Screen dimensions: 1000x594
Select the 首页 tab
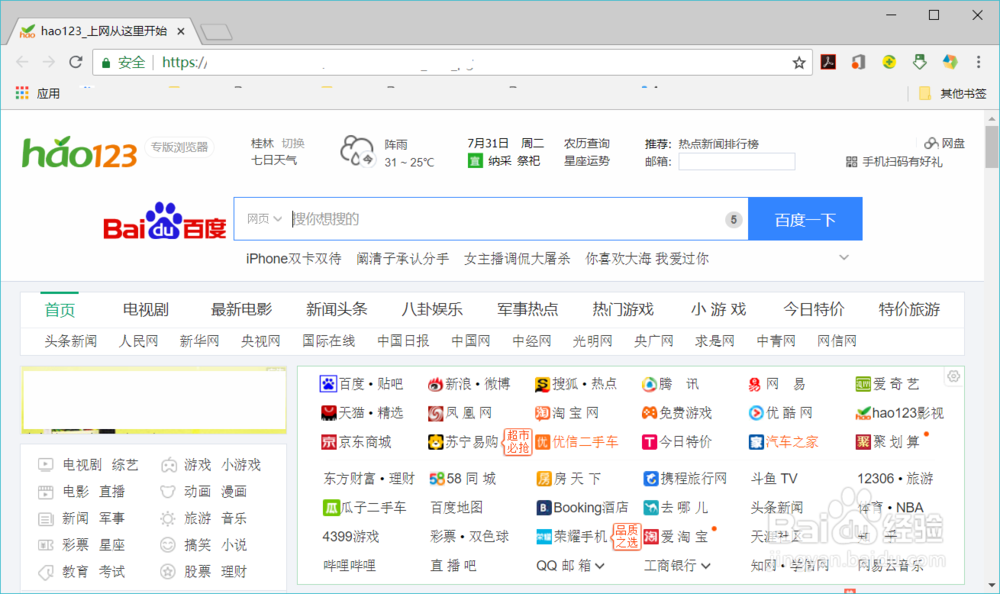[60, 310]
